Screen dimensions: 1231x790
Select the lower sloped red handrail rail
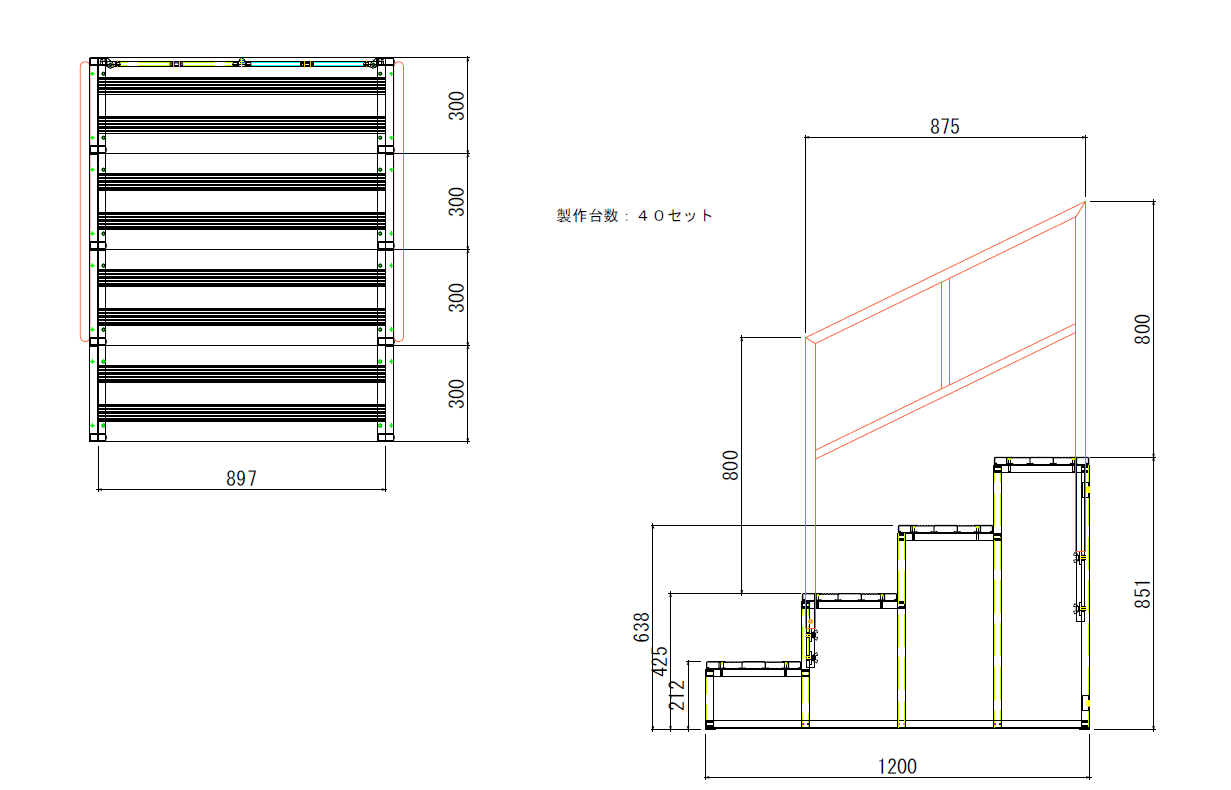click(x=945, y=390)
